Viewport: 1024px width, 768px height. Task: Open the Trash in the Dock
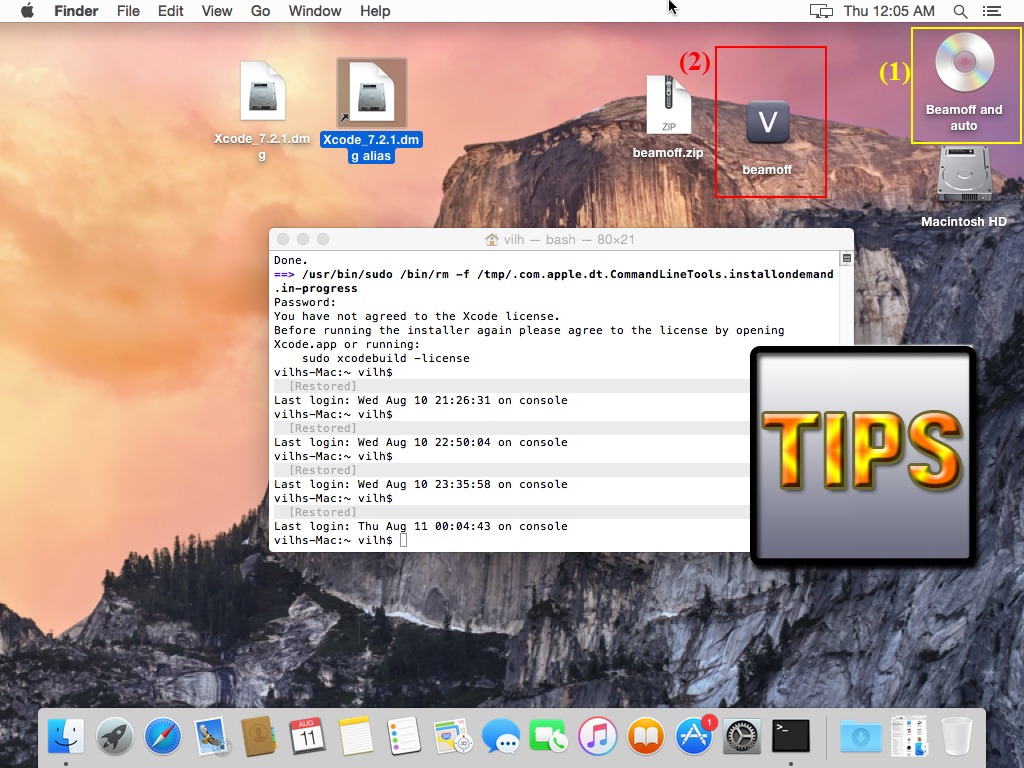tap(957, 736)
